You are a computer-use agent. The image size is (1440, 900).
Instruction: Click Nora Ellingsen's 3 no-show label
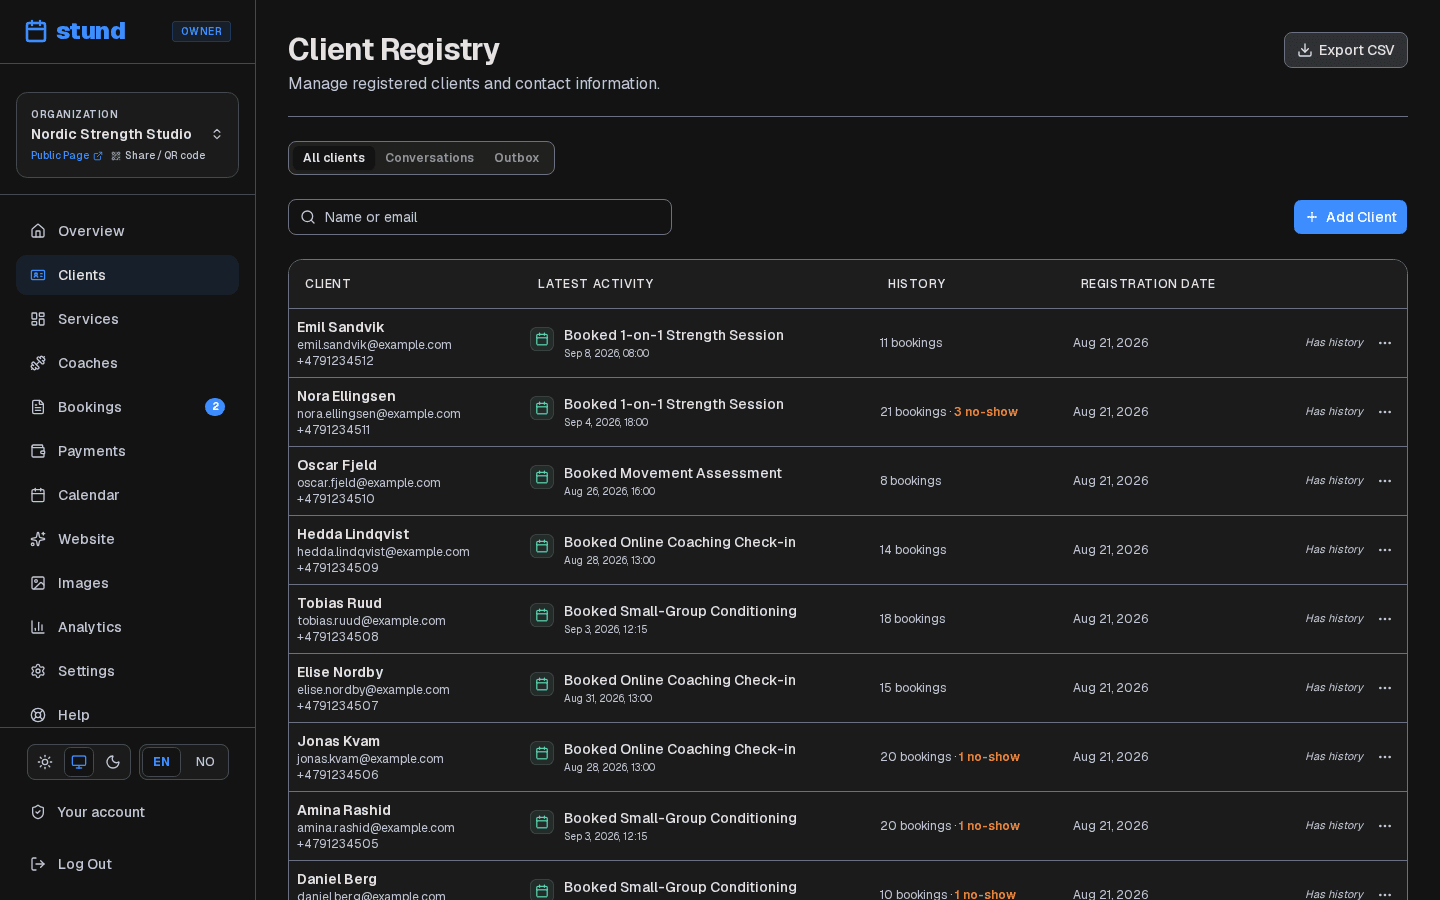click(986, 412)
